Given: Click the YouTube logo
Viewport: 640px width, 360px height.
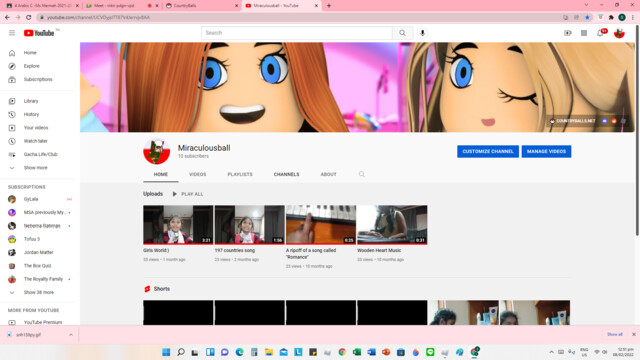Looking at the screenshot, I should [x=39, y=33].
